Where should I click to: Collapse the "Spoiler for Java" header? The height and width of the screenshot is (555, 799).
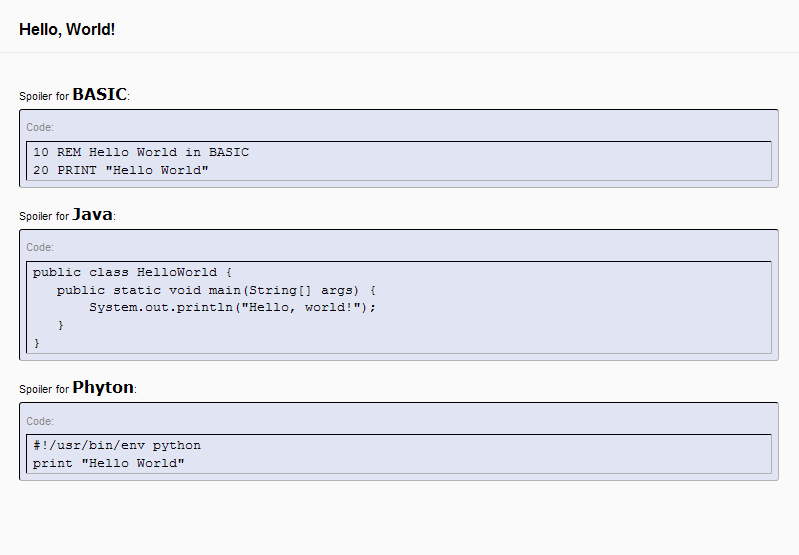[x=67, y=215]
